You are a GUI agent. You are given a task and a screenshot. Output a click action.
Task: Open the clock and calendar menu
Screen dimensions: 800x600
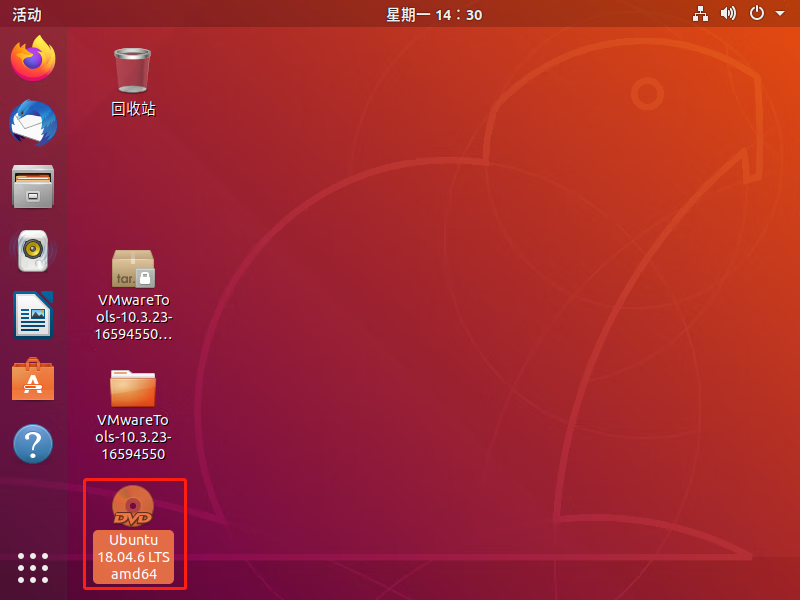coord(434,14)
